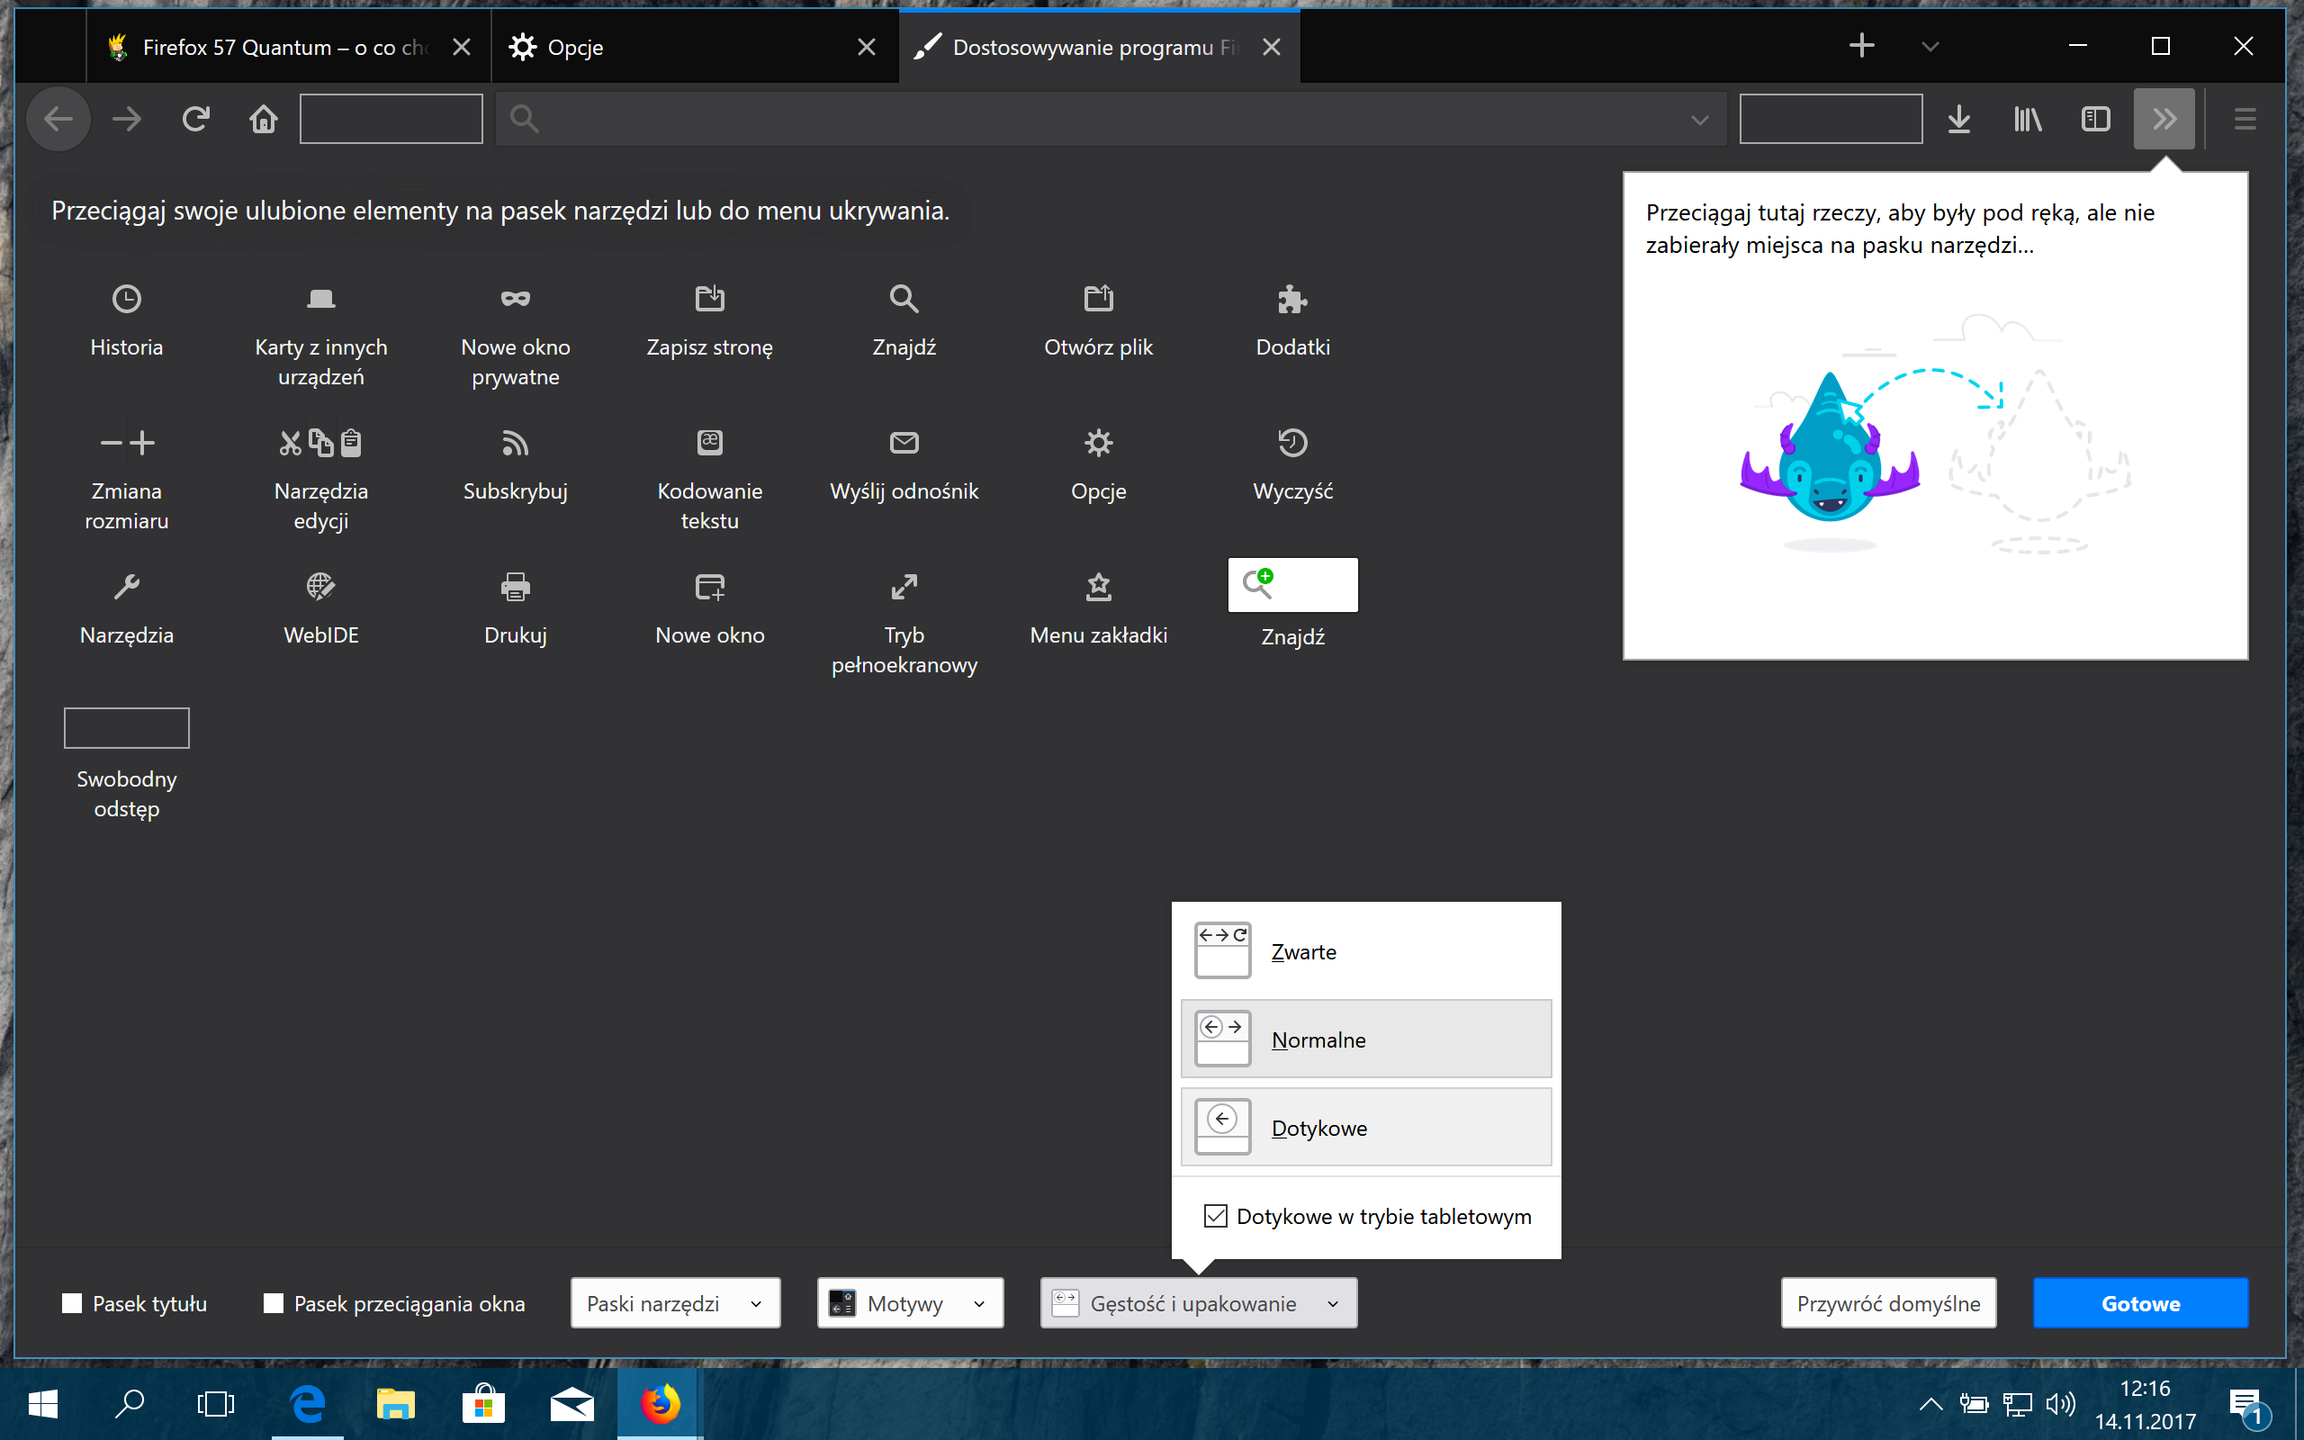This screenshot has width=2304, height=1440.
Task: Click the WebIDE globe icon
Action: pyautogui.click(x=320, y=586)
